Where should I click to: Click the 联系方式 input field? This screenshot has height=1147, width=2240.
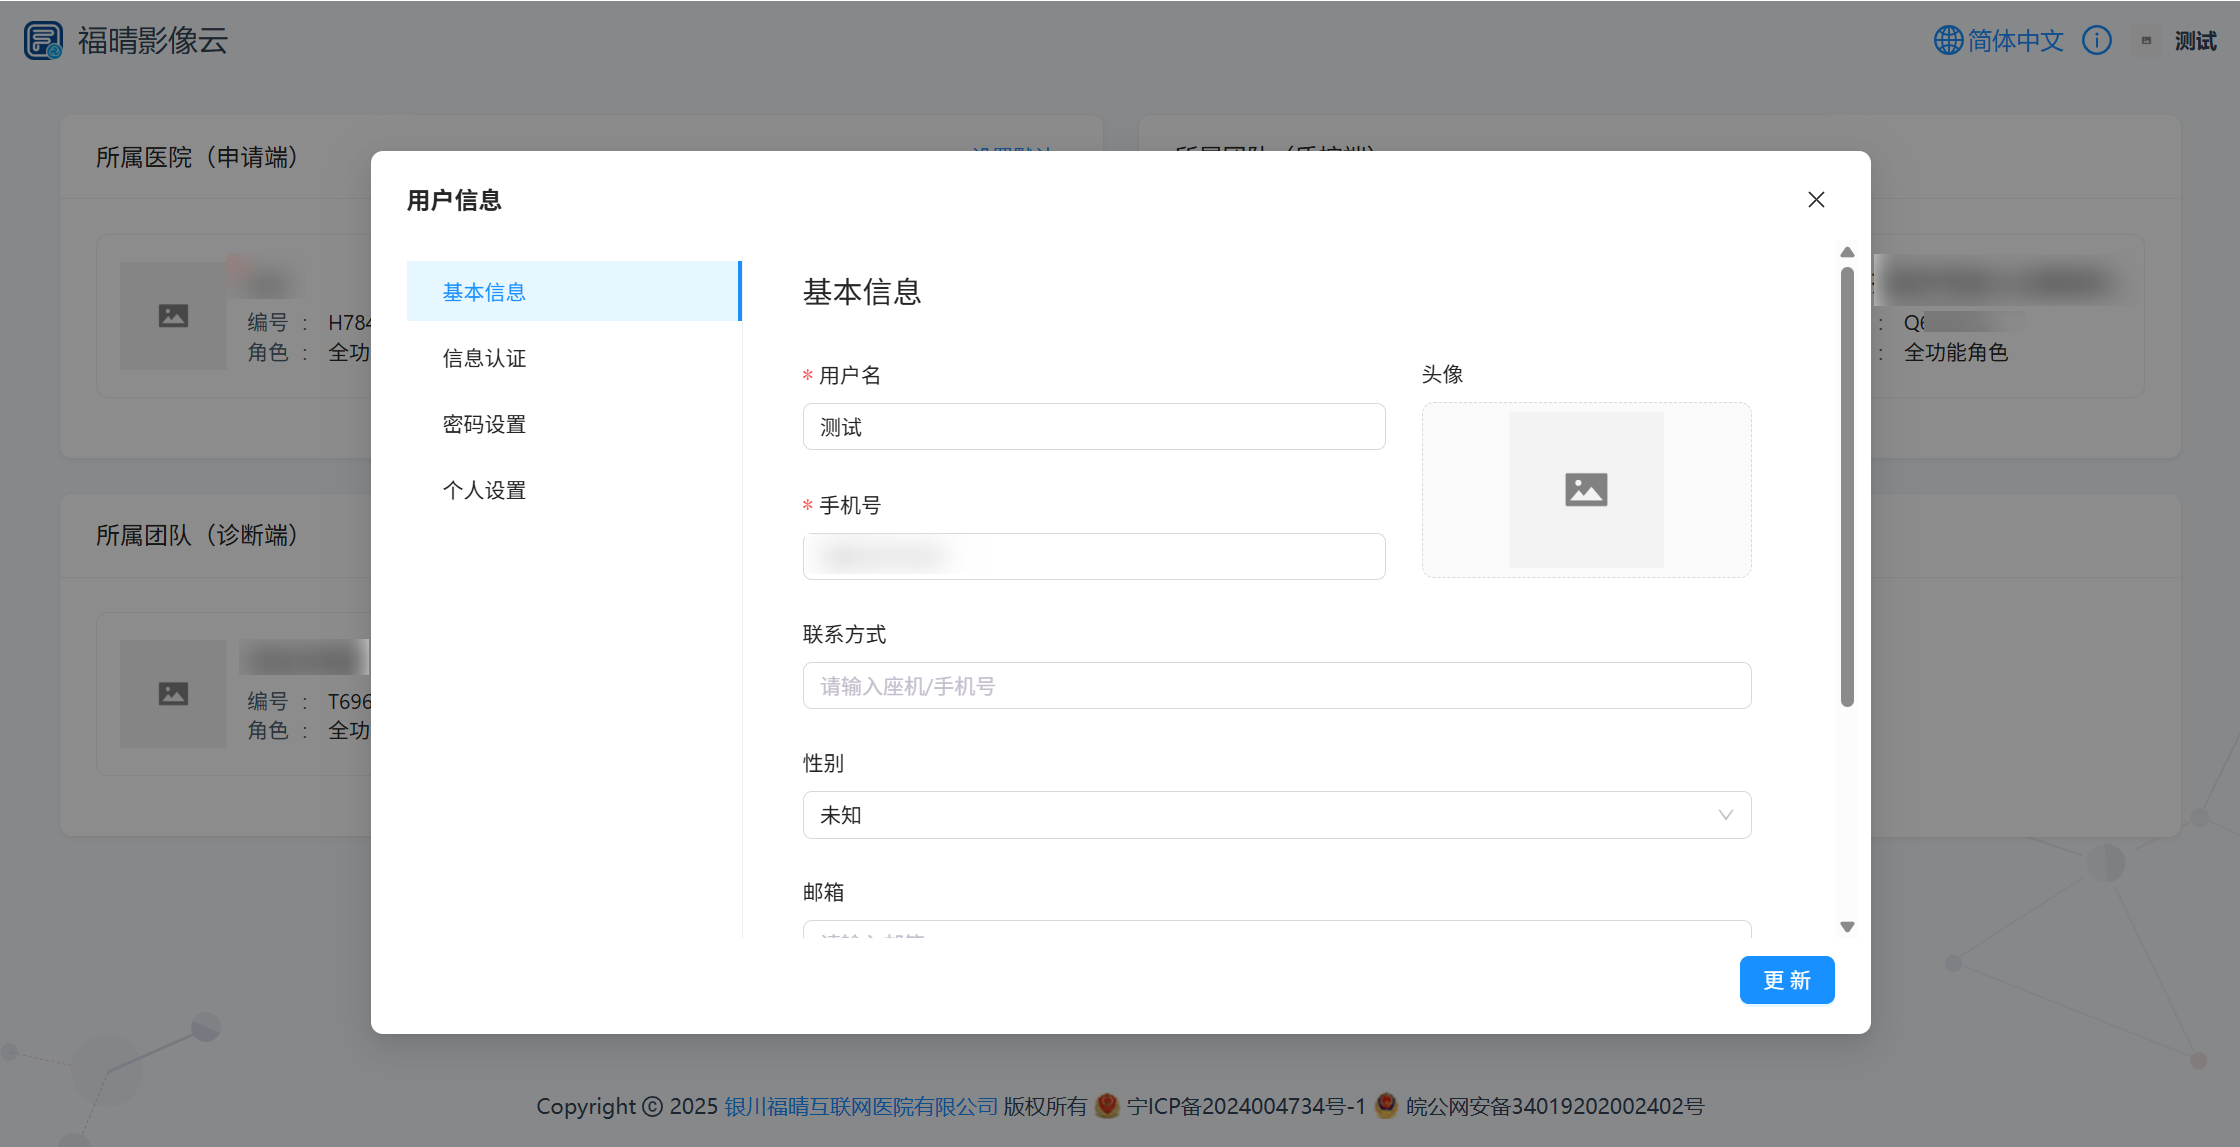coord(1276,686)
